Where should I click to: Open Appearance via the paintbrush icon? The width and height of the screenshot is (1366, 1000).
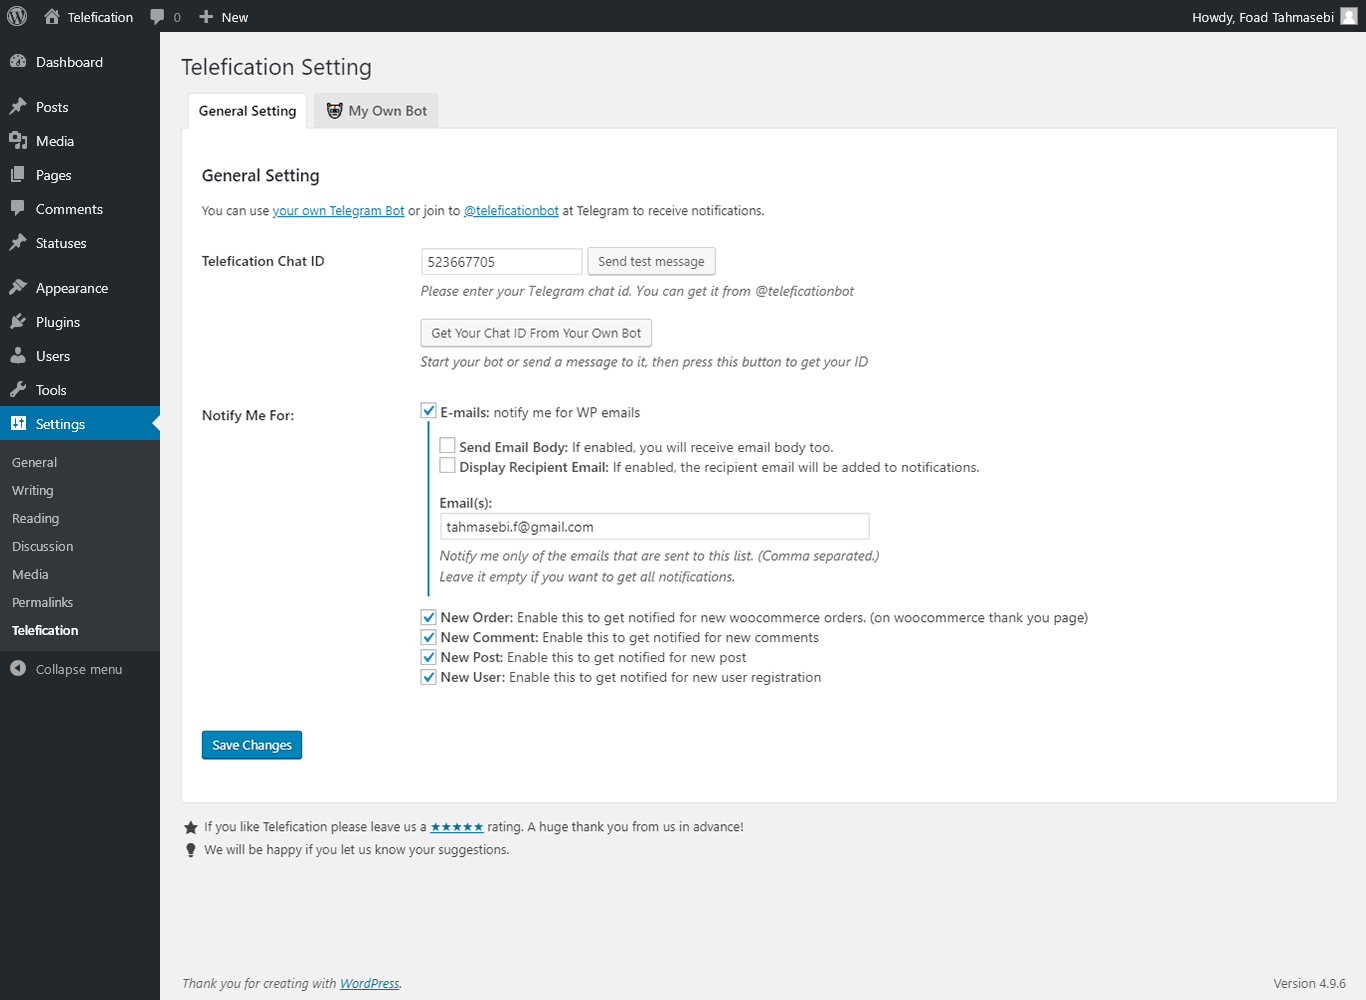(x=18, y=288)
